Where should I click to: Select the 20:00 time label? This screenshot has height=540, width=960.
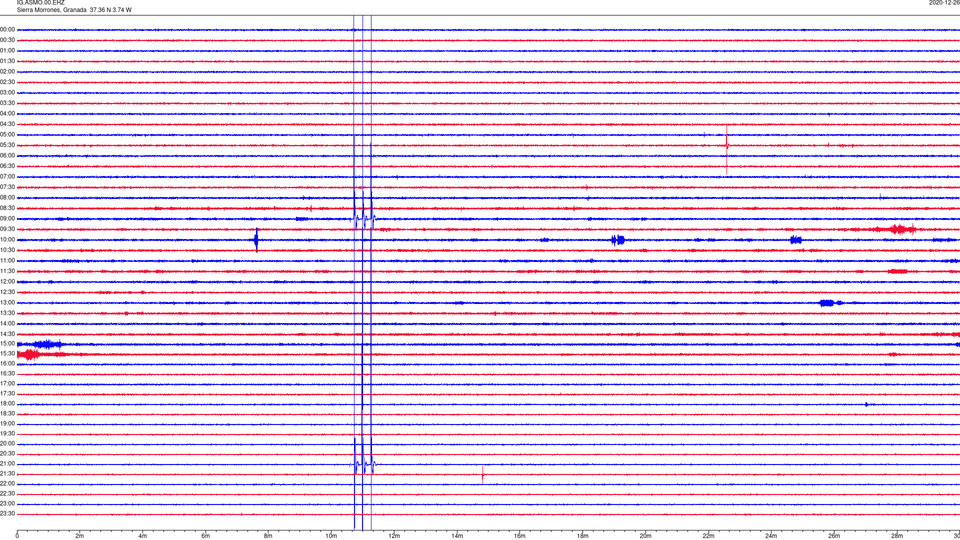[x=7, y=444]
